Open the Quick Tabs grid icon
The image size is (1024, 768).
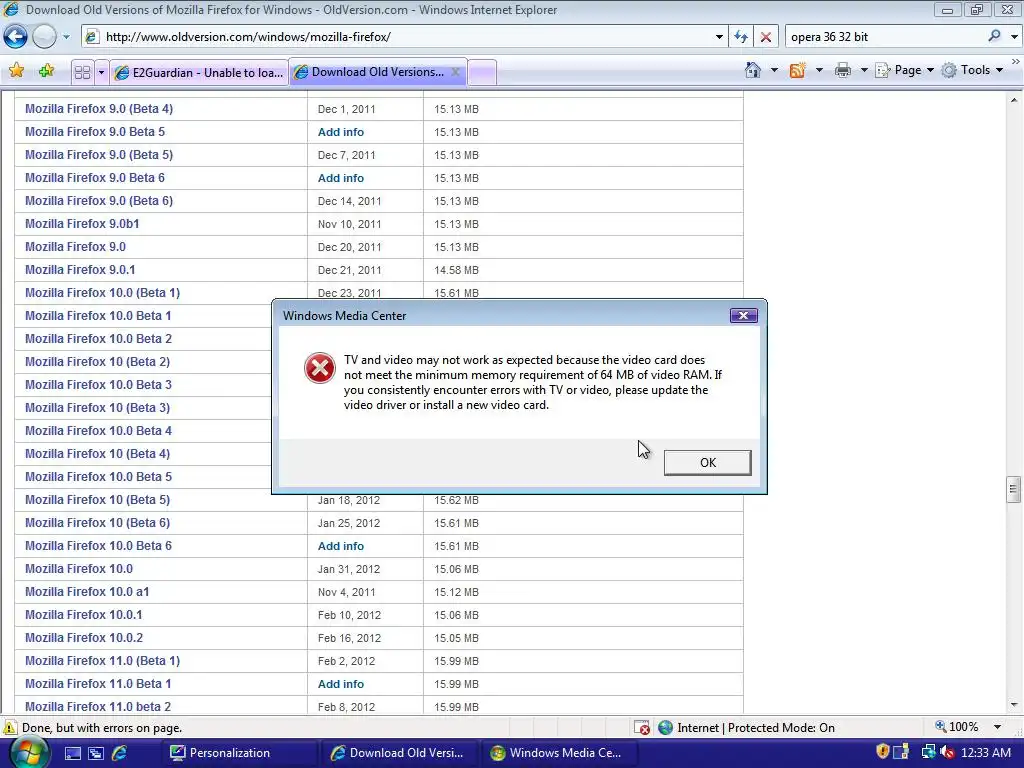82,72
